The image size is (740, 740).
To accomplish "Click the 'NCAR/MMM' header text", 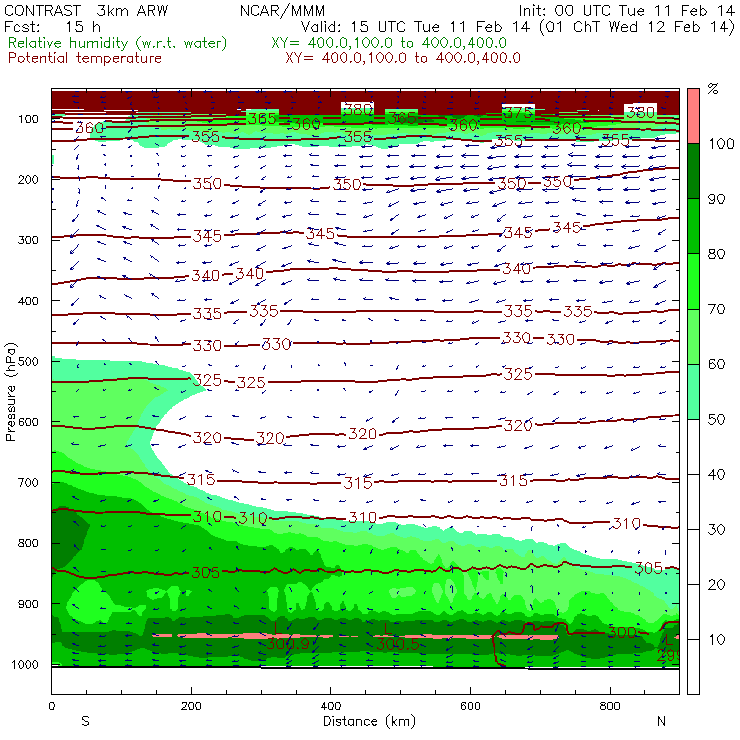I will [x=282, y=11].
